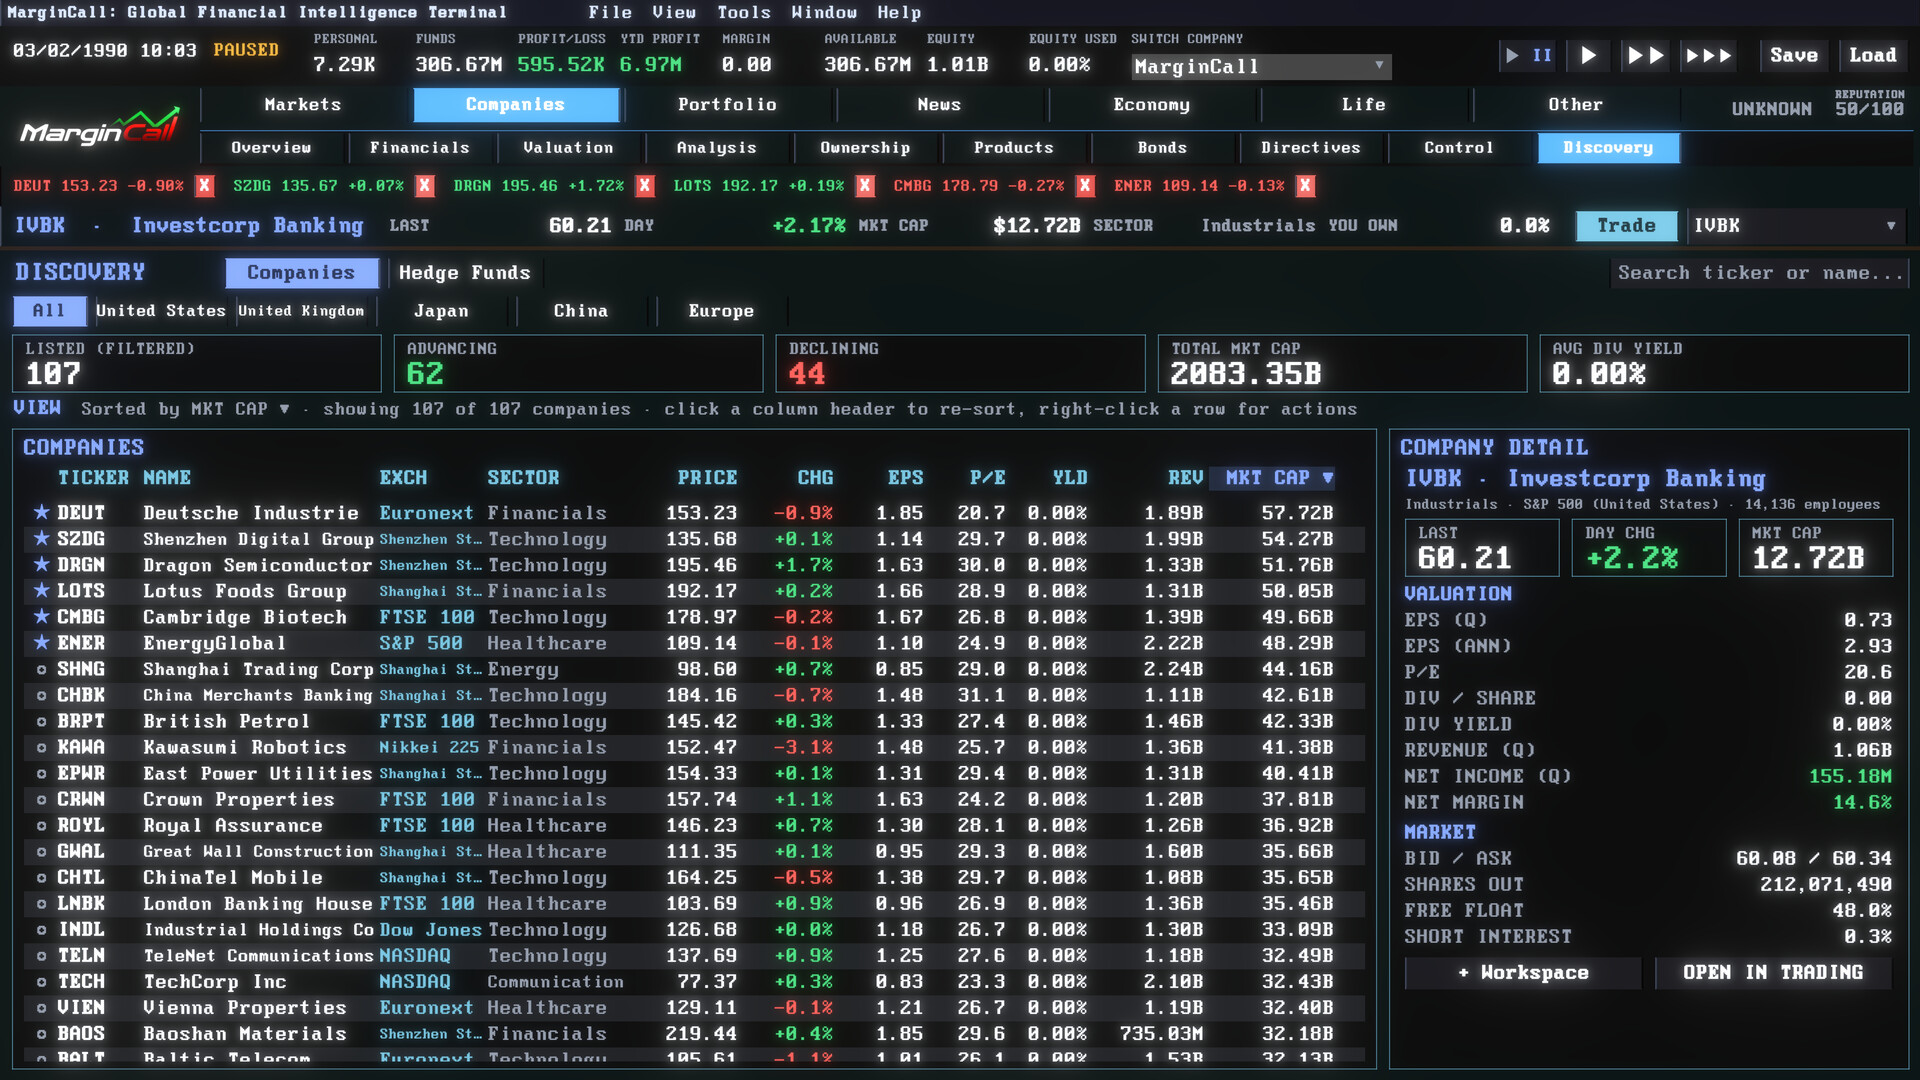Image resolution: width=1920 pixels, height=1080 pixels.
Task: Open the File menu
Action: (x=610, y=12)
